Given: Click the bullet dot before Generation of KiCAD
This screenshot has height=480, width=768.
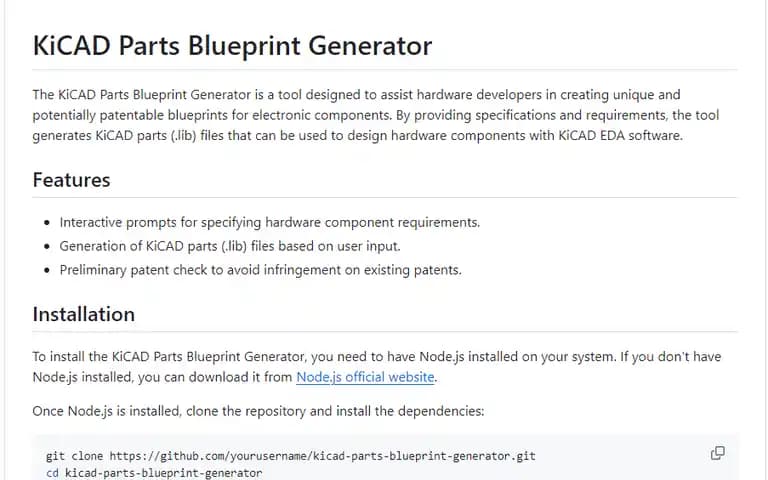Looking at the screenshot, I should pyautogui.click(x=47, y=246).
